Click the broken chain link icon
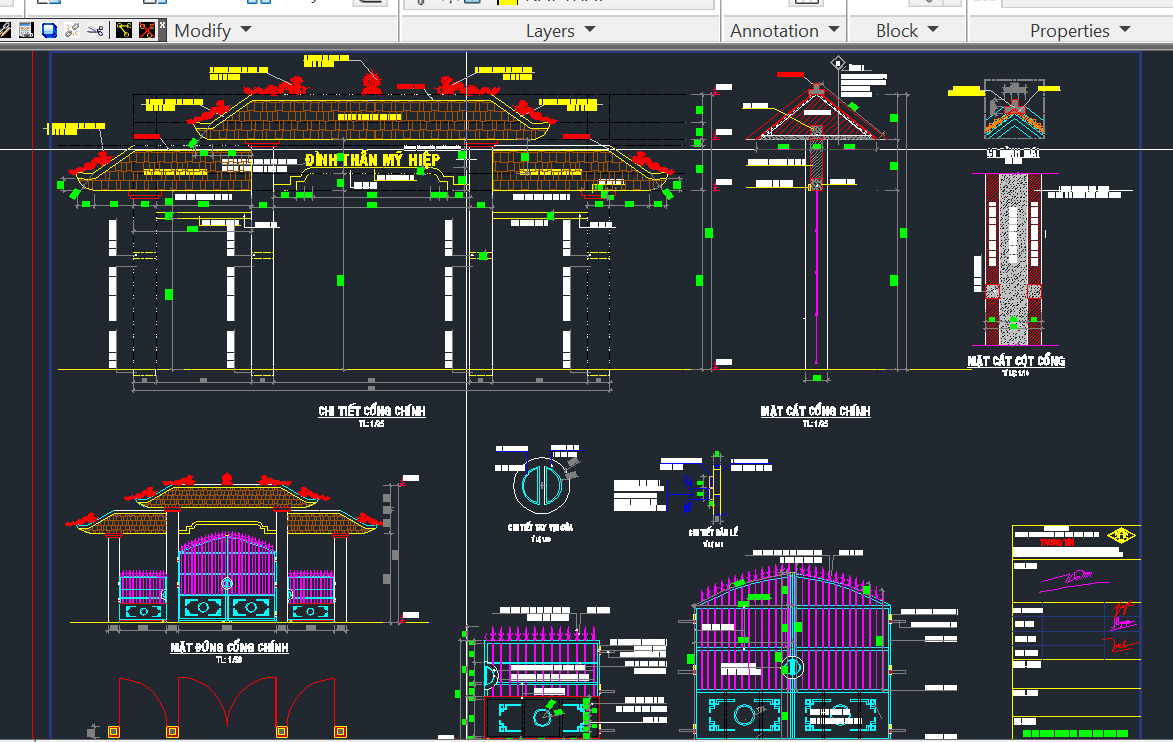Viewport: 1173px width, 742px height. point(72,30)
